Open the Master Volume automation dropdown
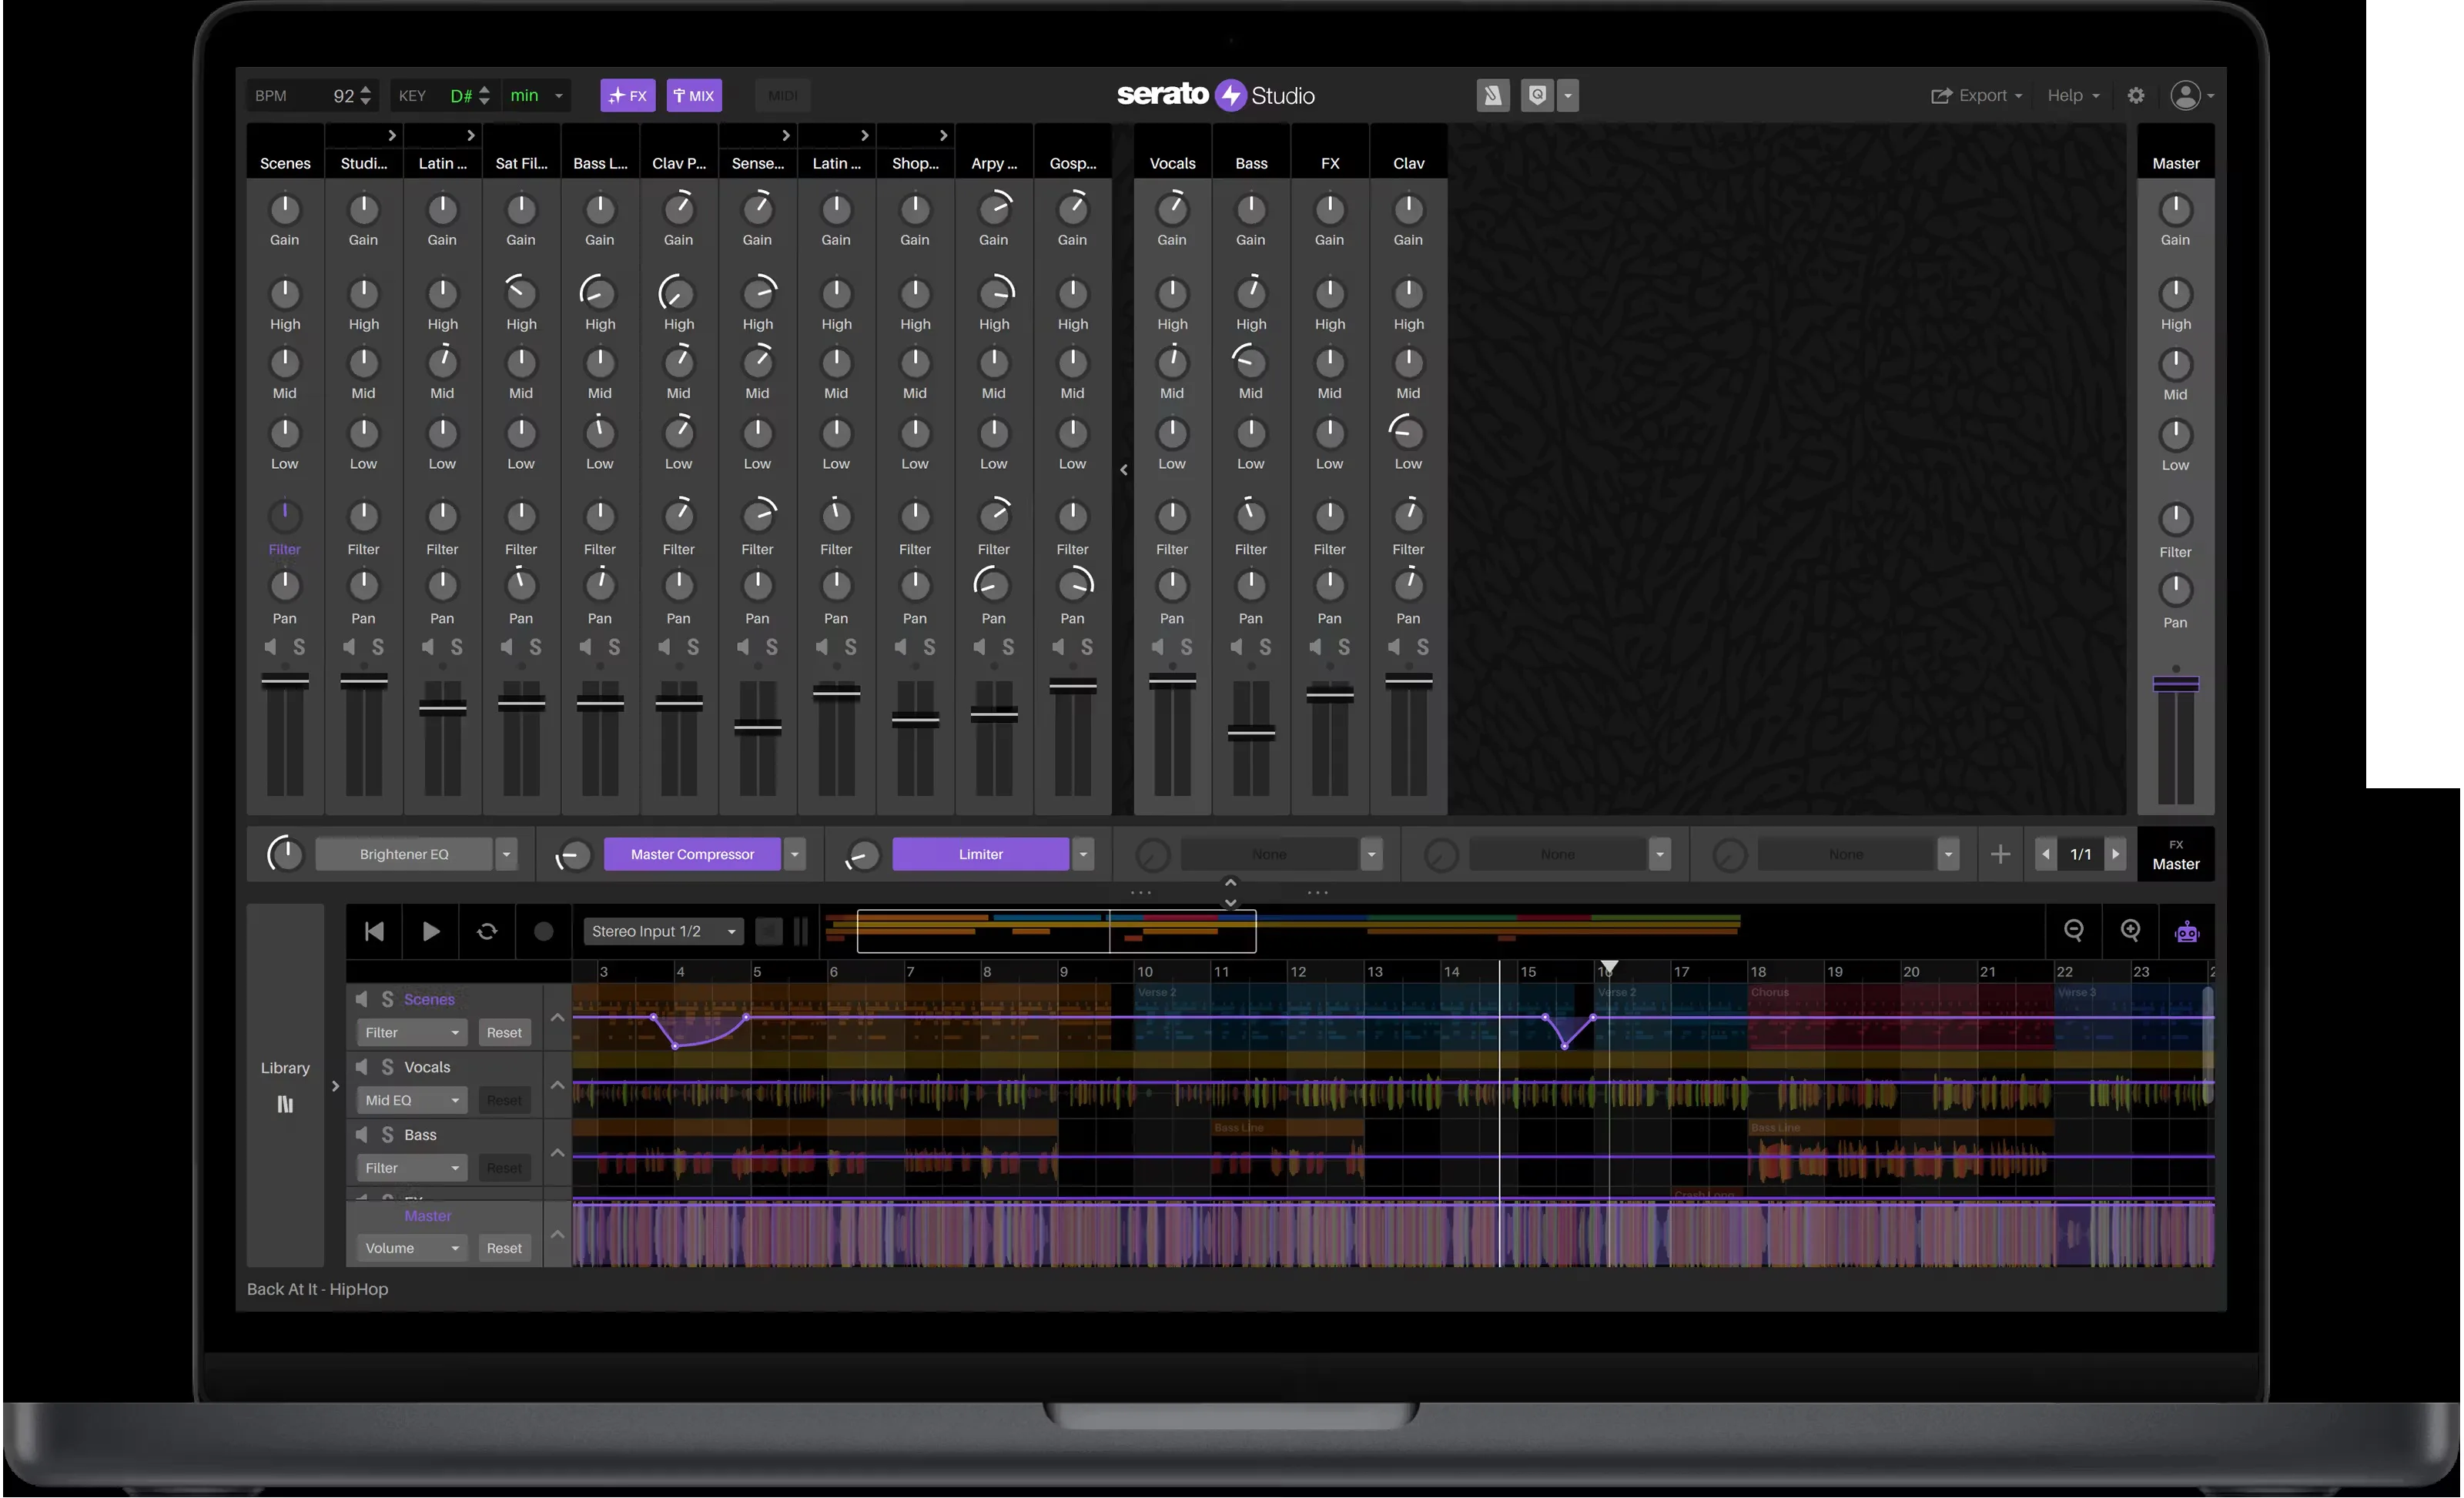 coord(412,1250)
